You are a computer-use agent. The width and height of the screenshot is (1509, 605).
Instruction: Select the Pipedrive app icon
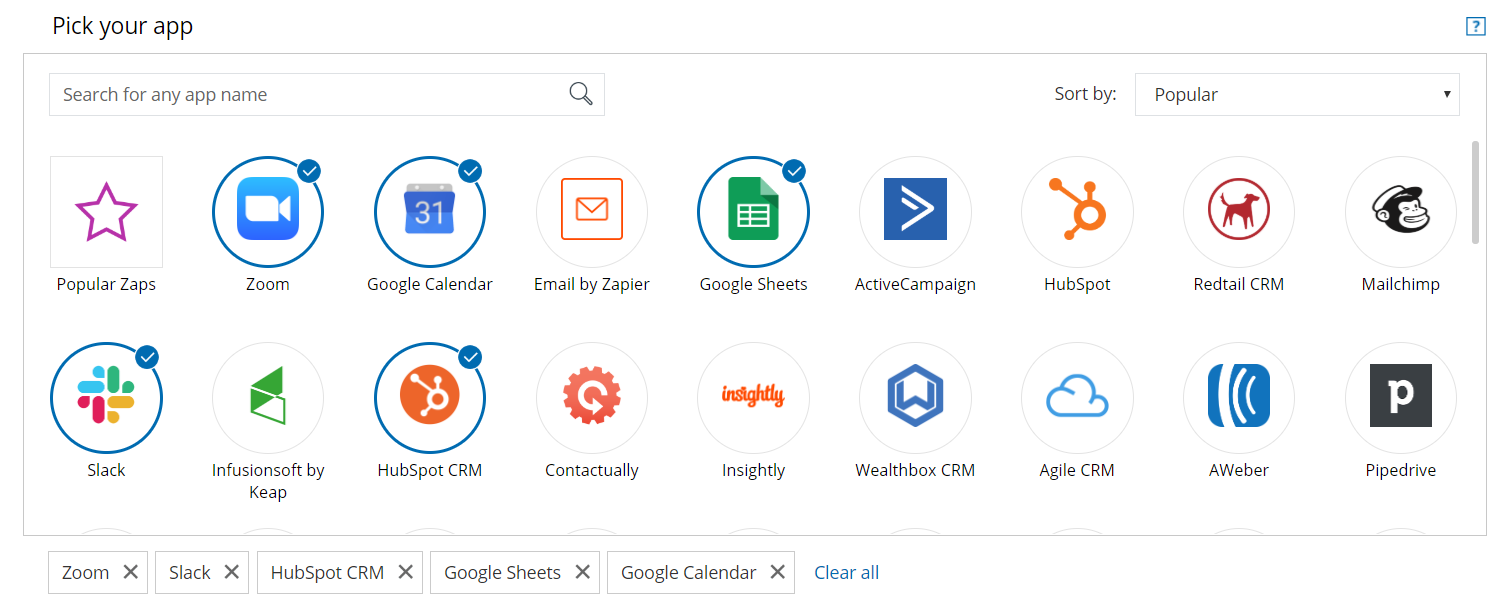click(1400, 397)
